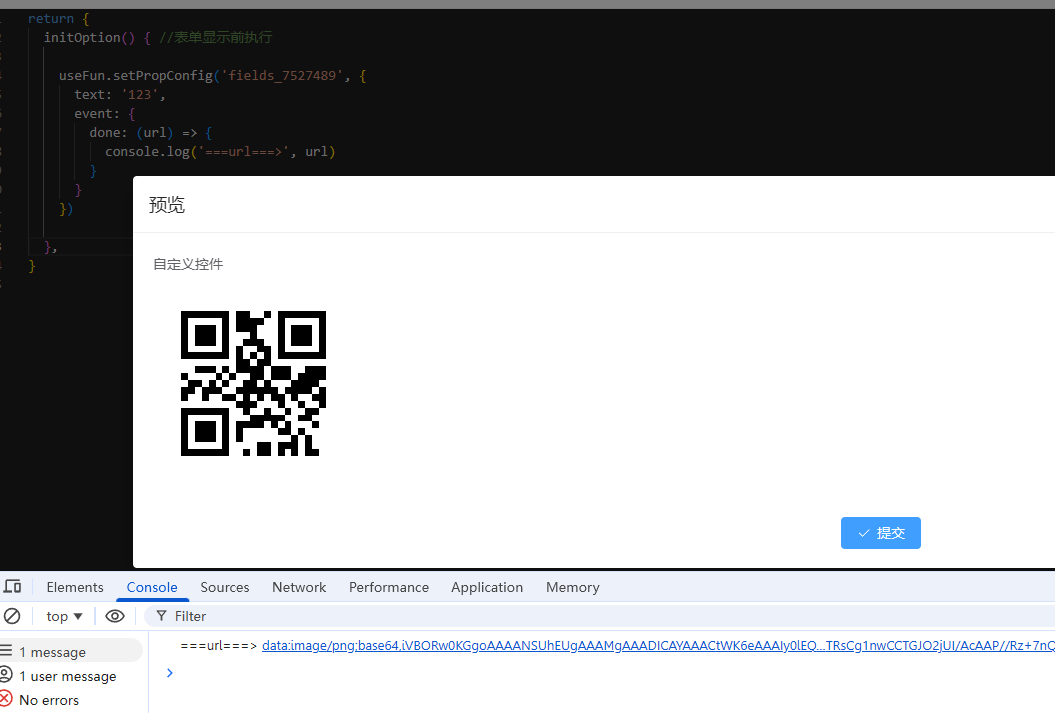Select the Console tab
1055x713 pixels.
[152, 587]
